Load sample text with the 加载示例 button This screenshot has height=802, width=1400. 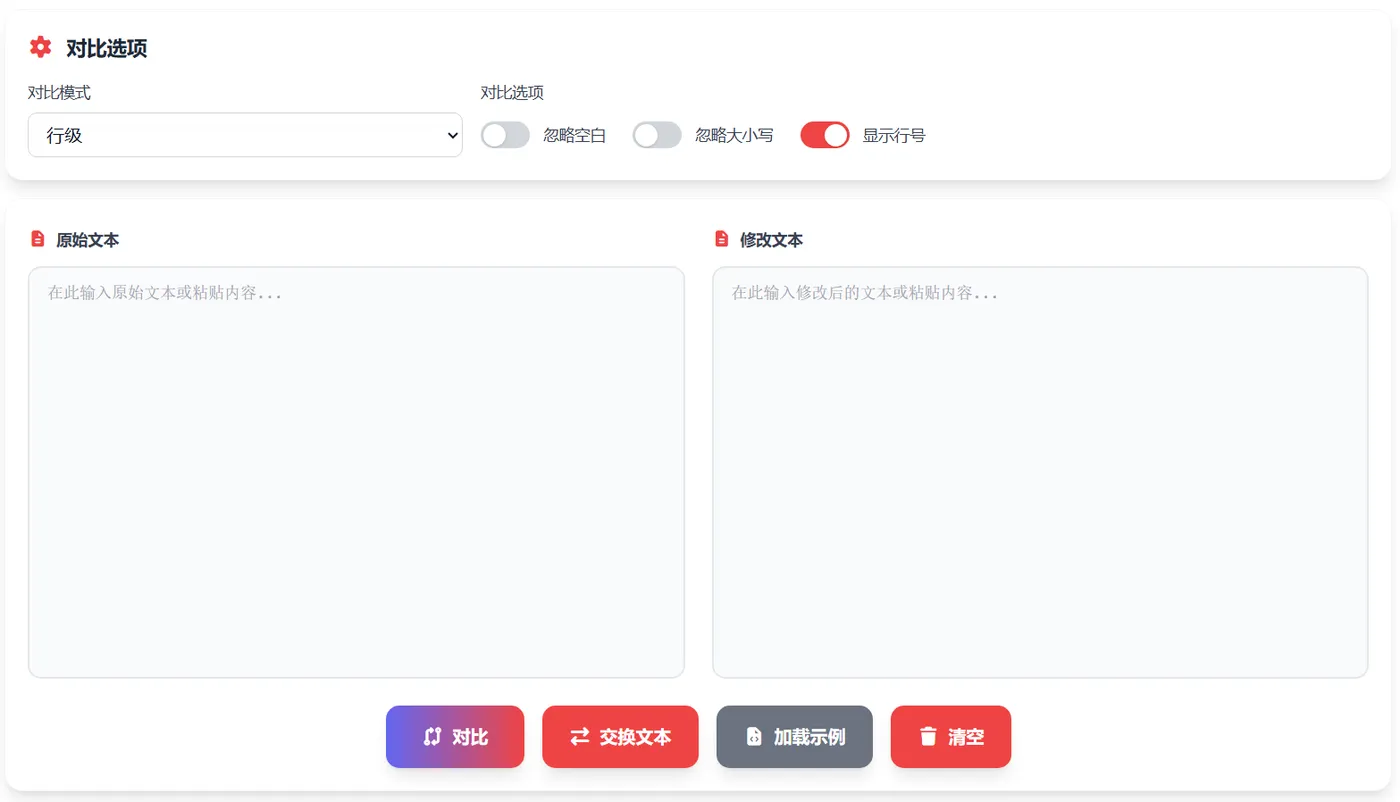pyautogui.click(x=794, y=736)
